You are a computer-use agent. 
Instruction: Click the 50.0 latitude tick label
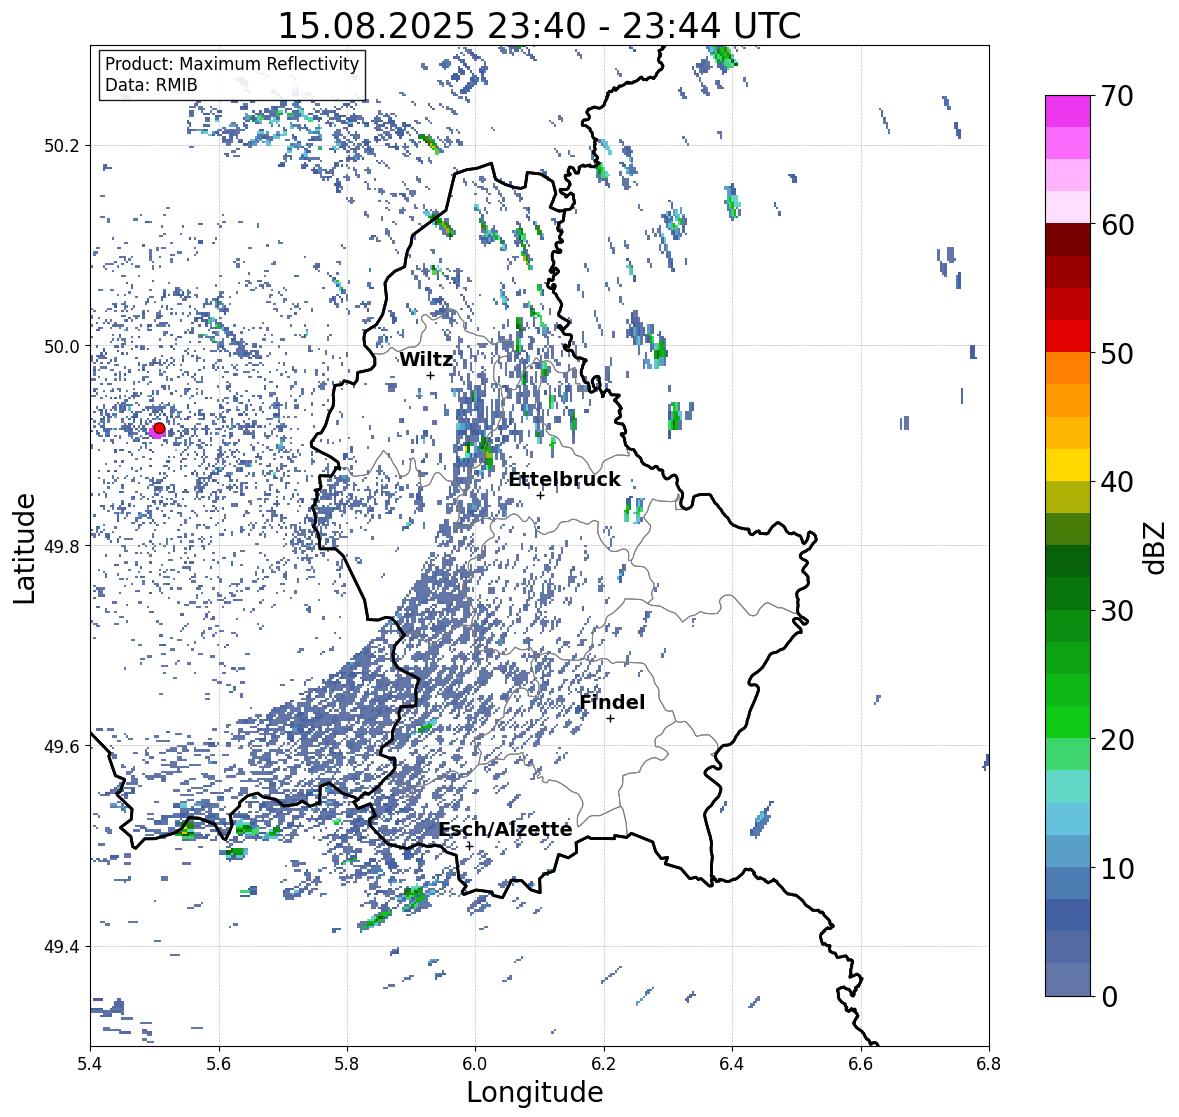click(62, 347)
